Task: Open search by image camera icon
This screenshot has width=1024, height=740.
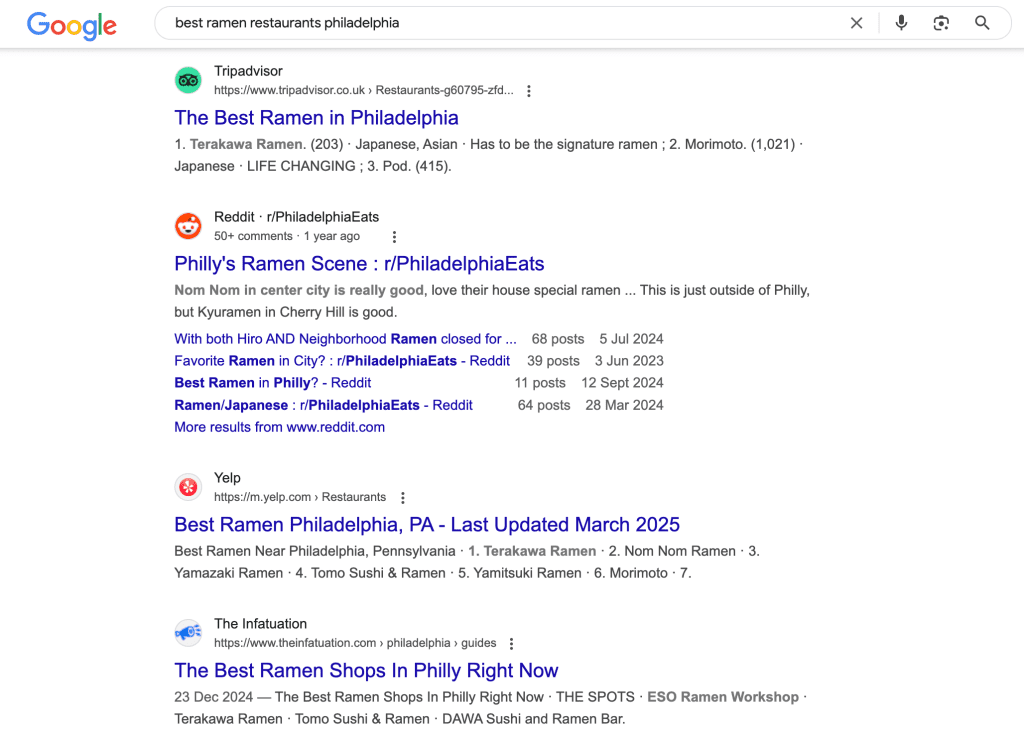Action: (941, 24)
